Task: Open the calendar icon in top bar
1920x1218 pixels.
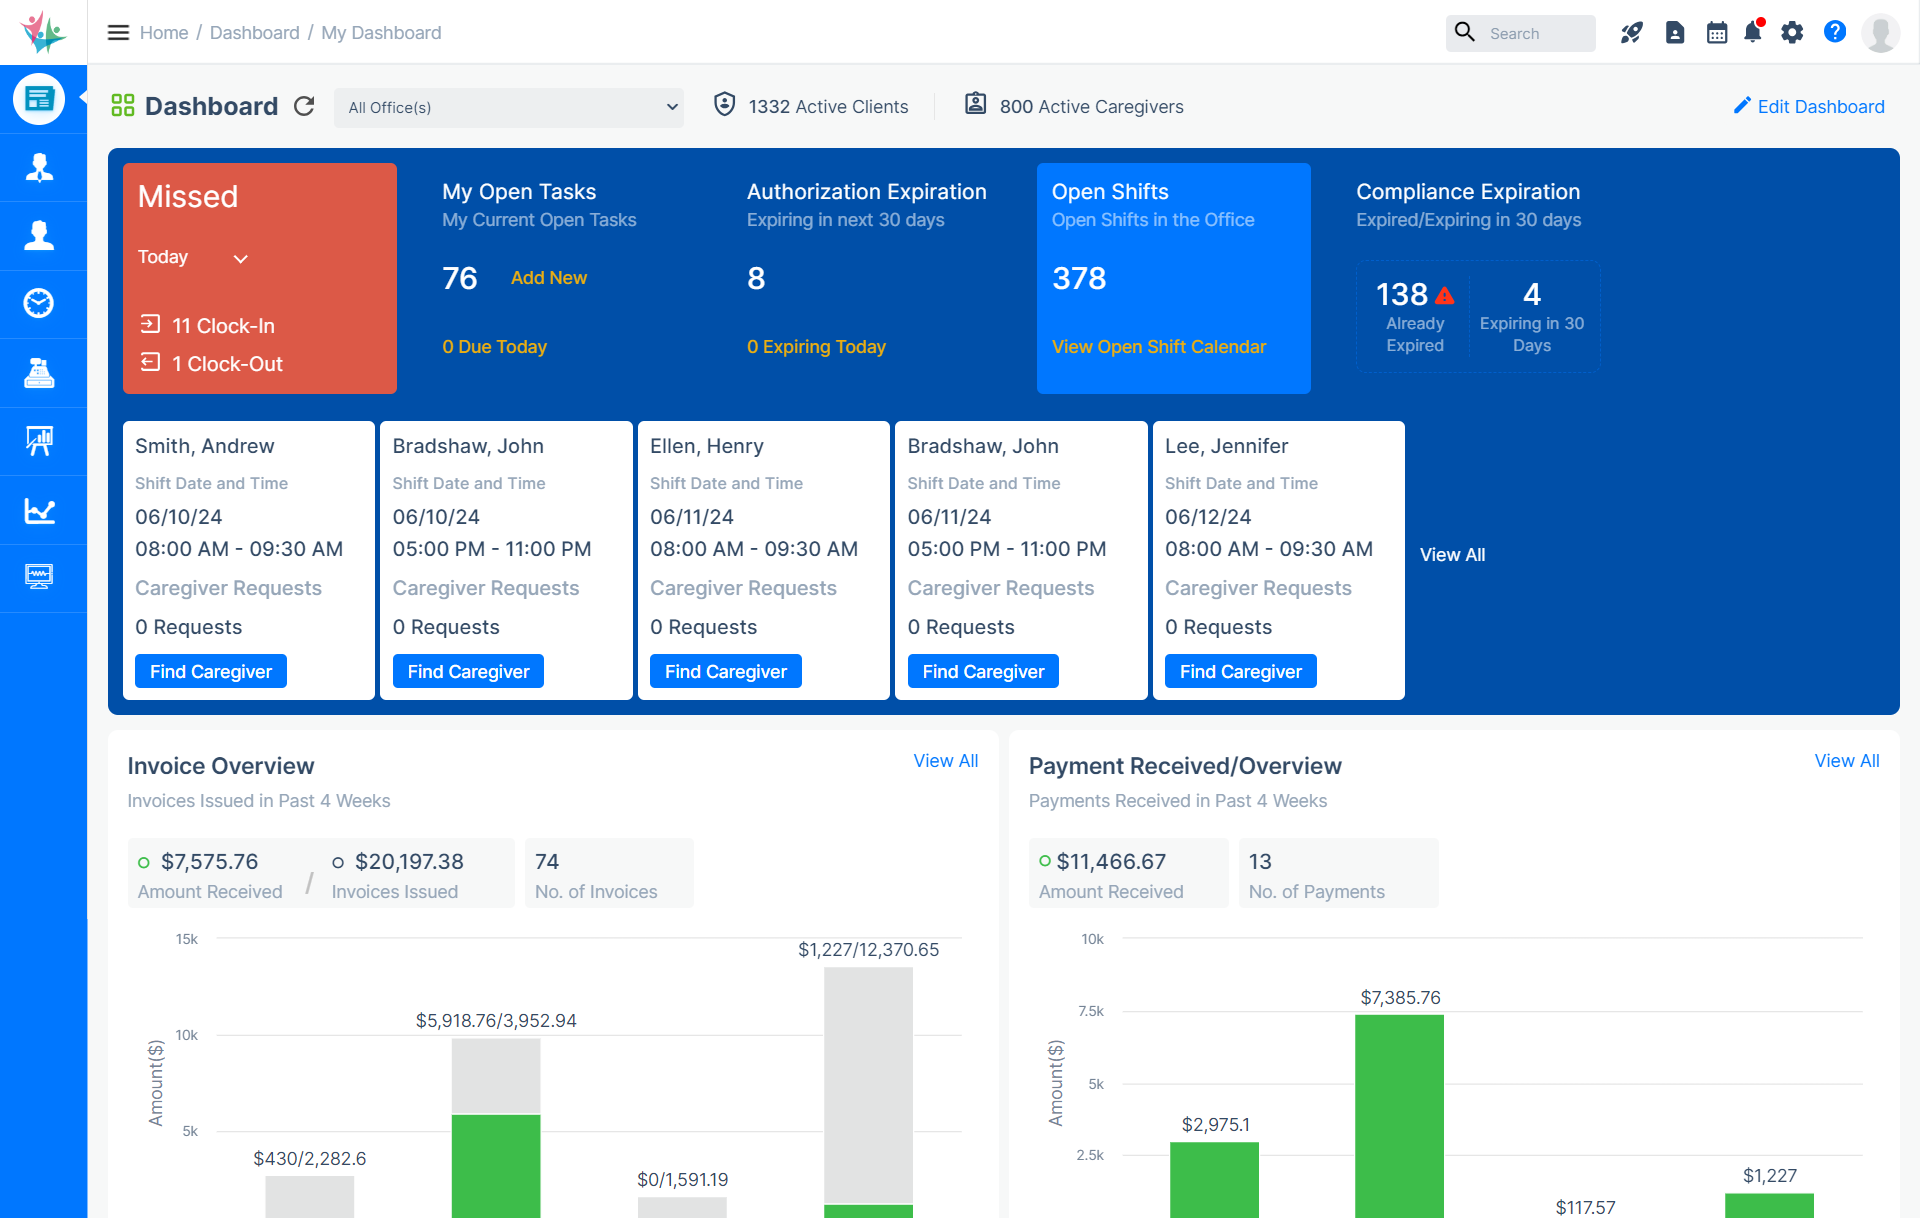Action: coord(1717,33)
